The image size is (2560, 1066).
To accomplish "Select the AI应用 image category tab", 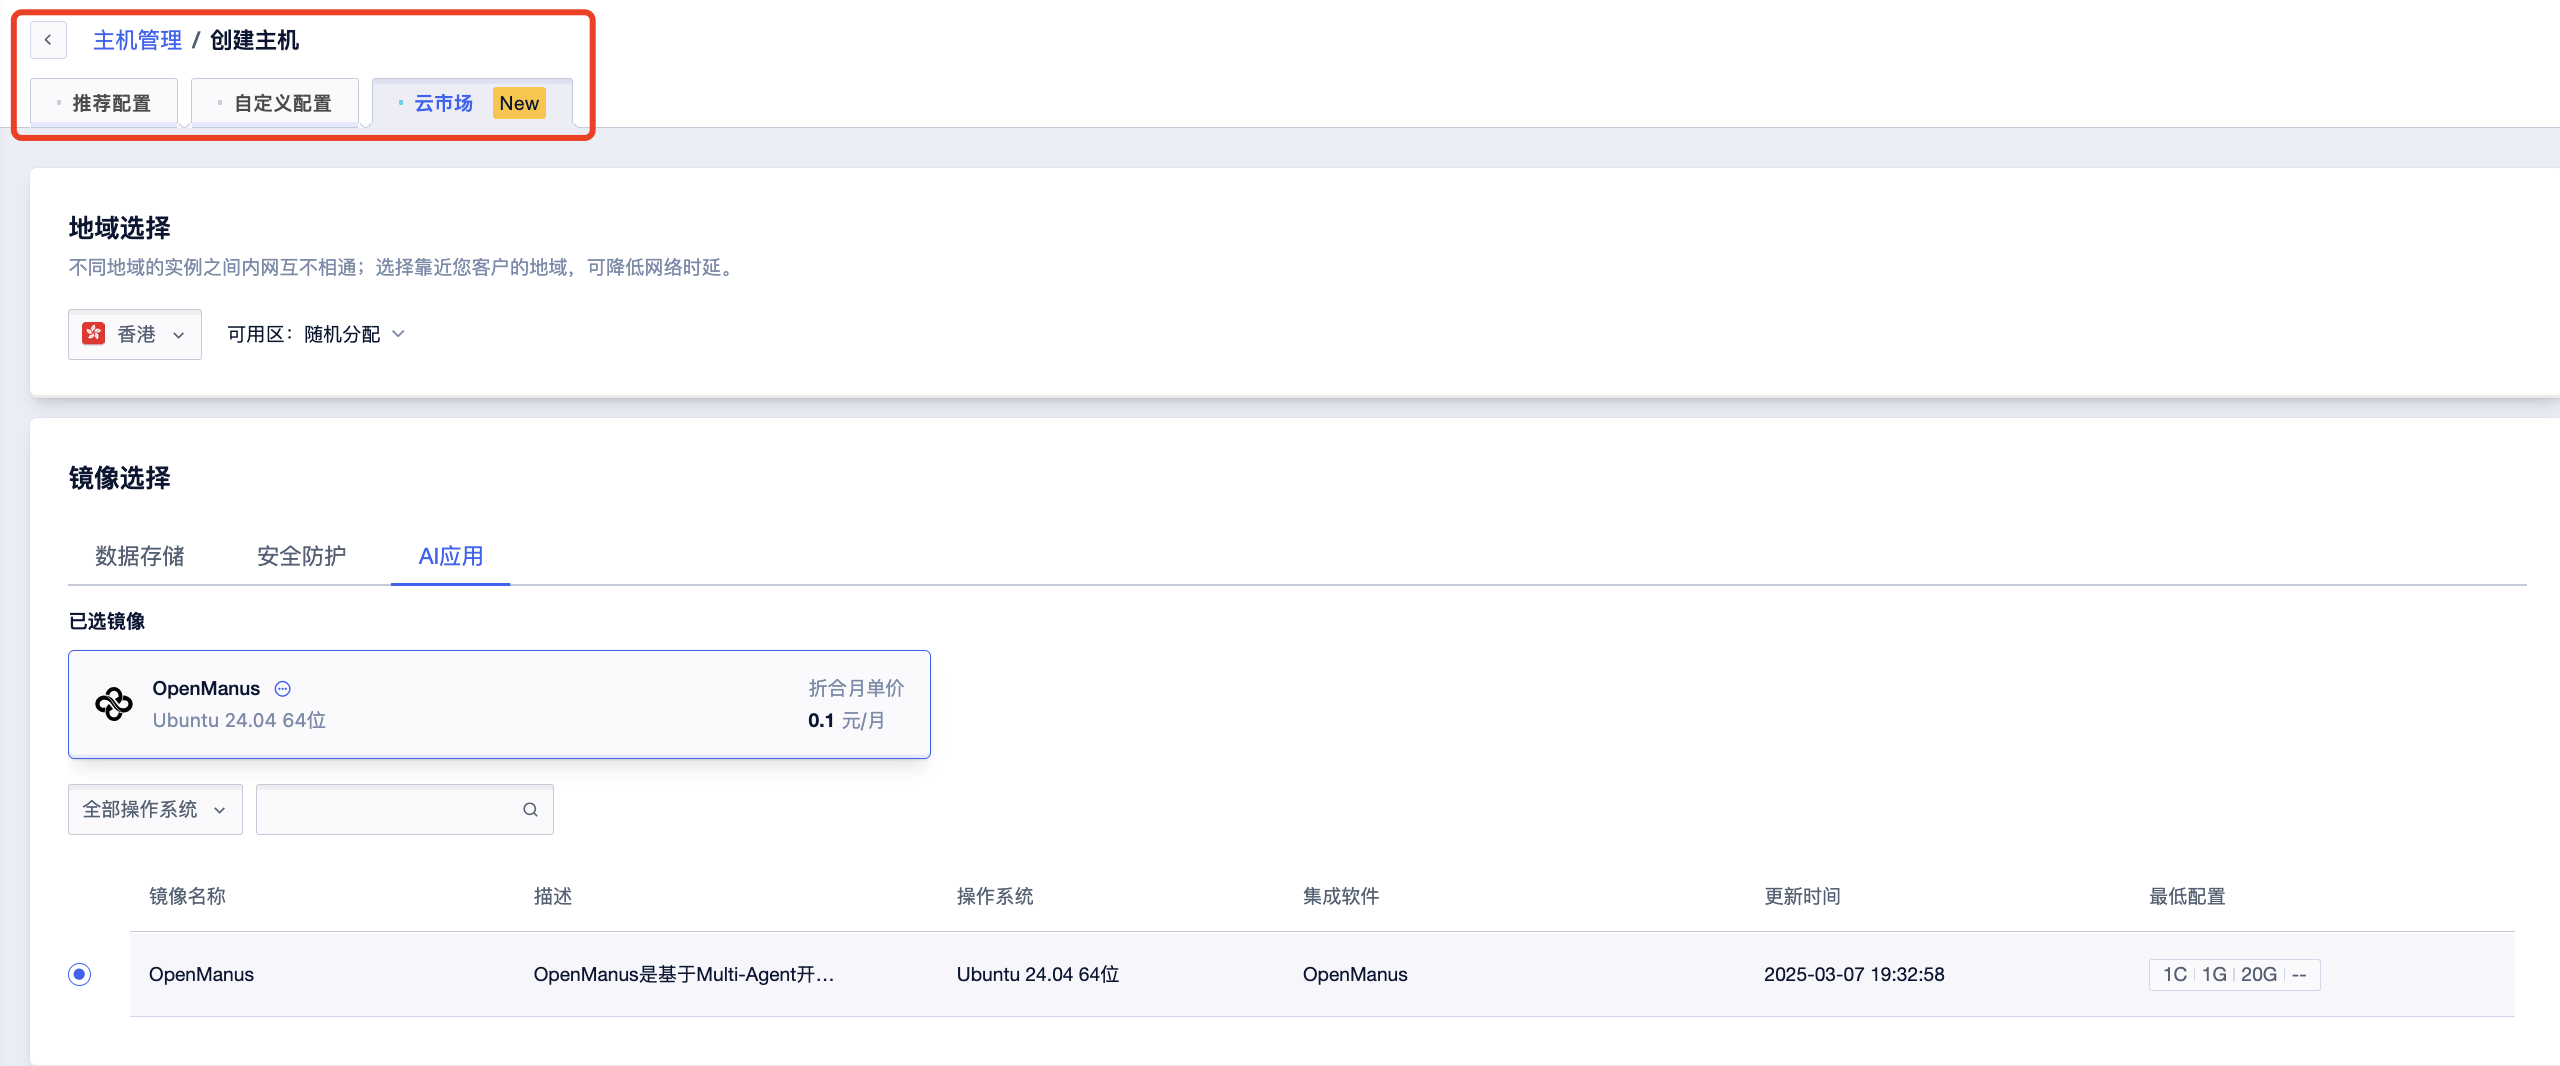I will (x=450, y=556).
